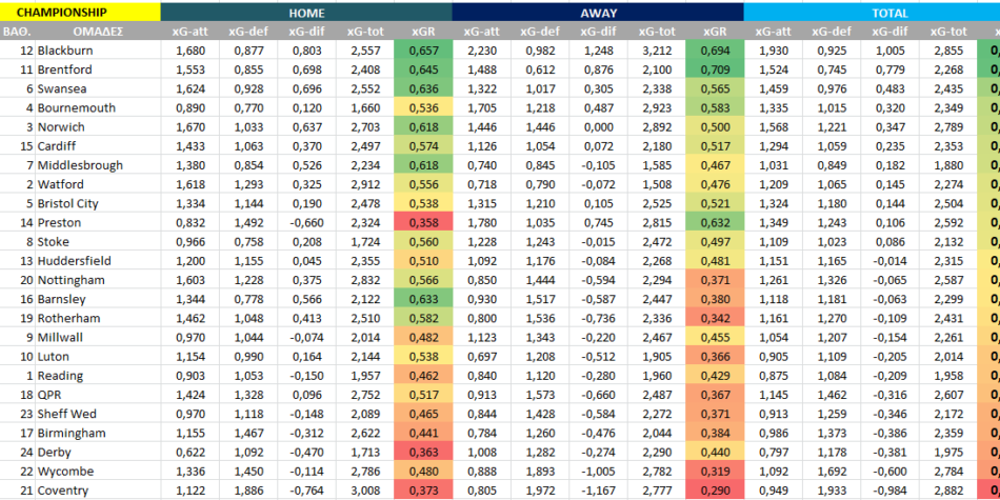Select Derby's home xG-att value 0,622
The height and width of the screenshot is (500, 1000).
tap(189, 453)
